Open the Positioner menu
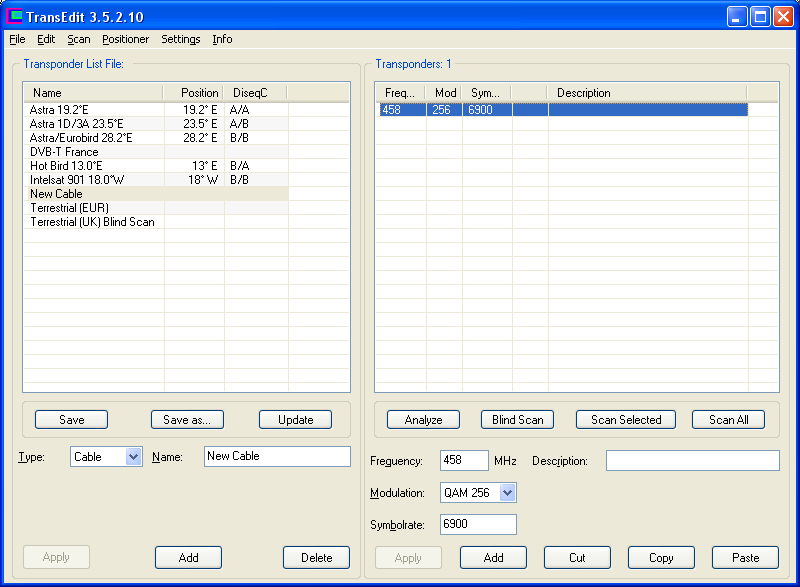This screenshot has width=800, height=587. (125, 39)
